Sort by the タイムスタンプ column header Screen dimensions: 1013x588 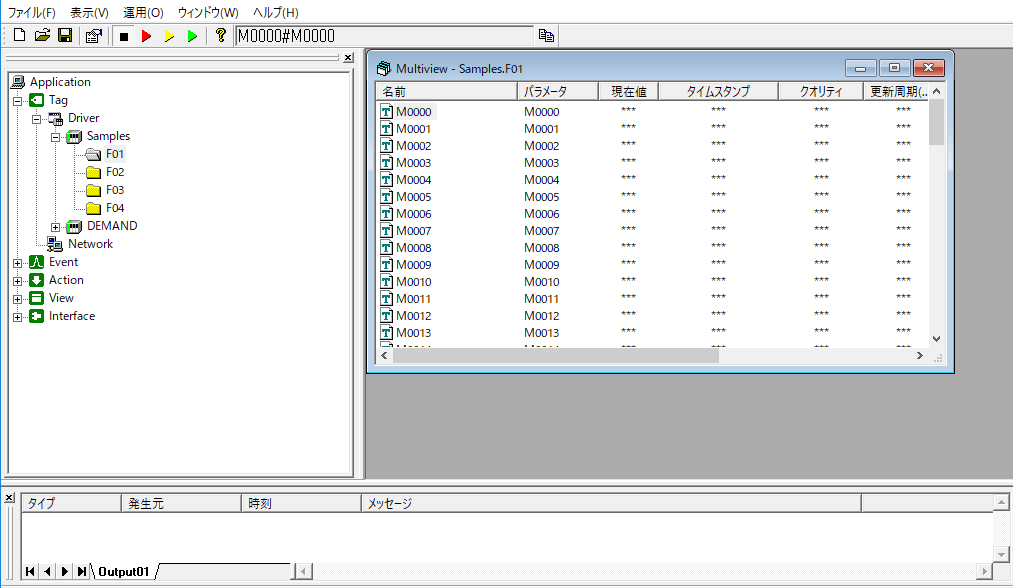pyautogui.click(x=718, y=91)
